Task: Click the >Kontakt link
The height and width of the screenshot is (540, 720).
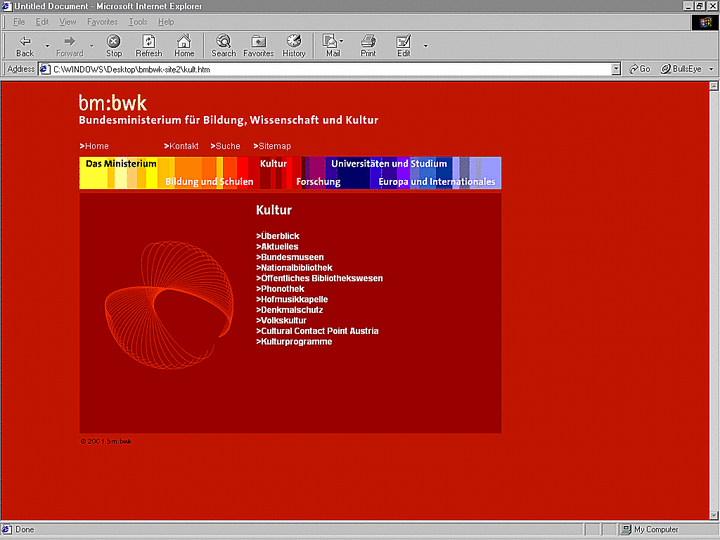Action: 181,146
